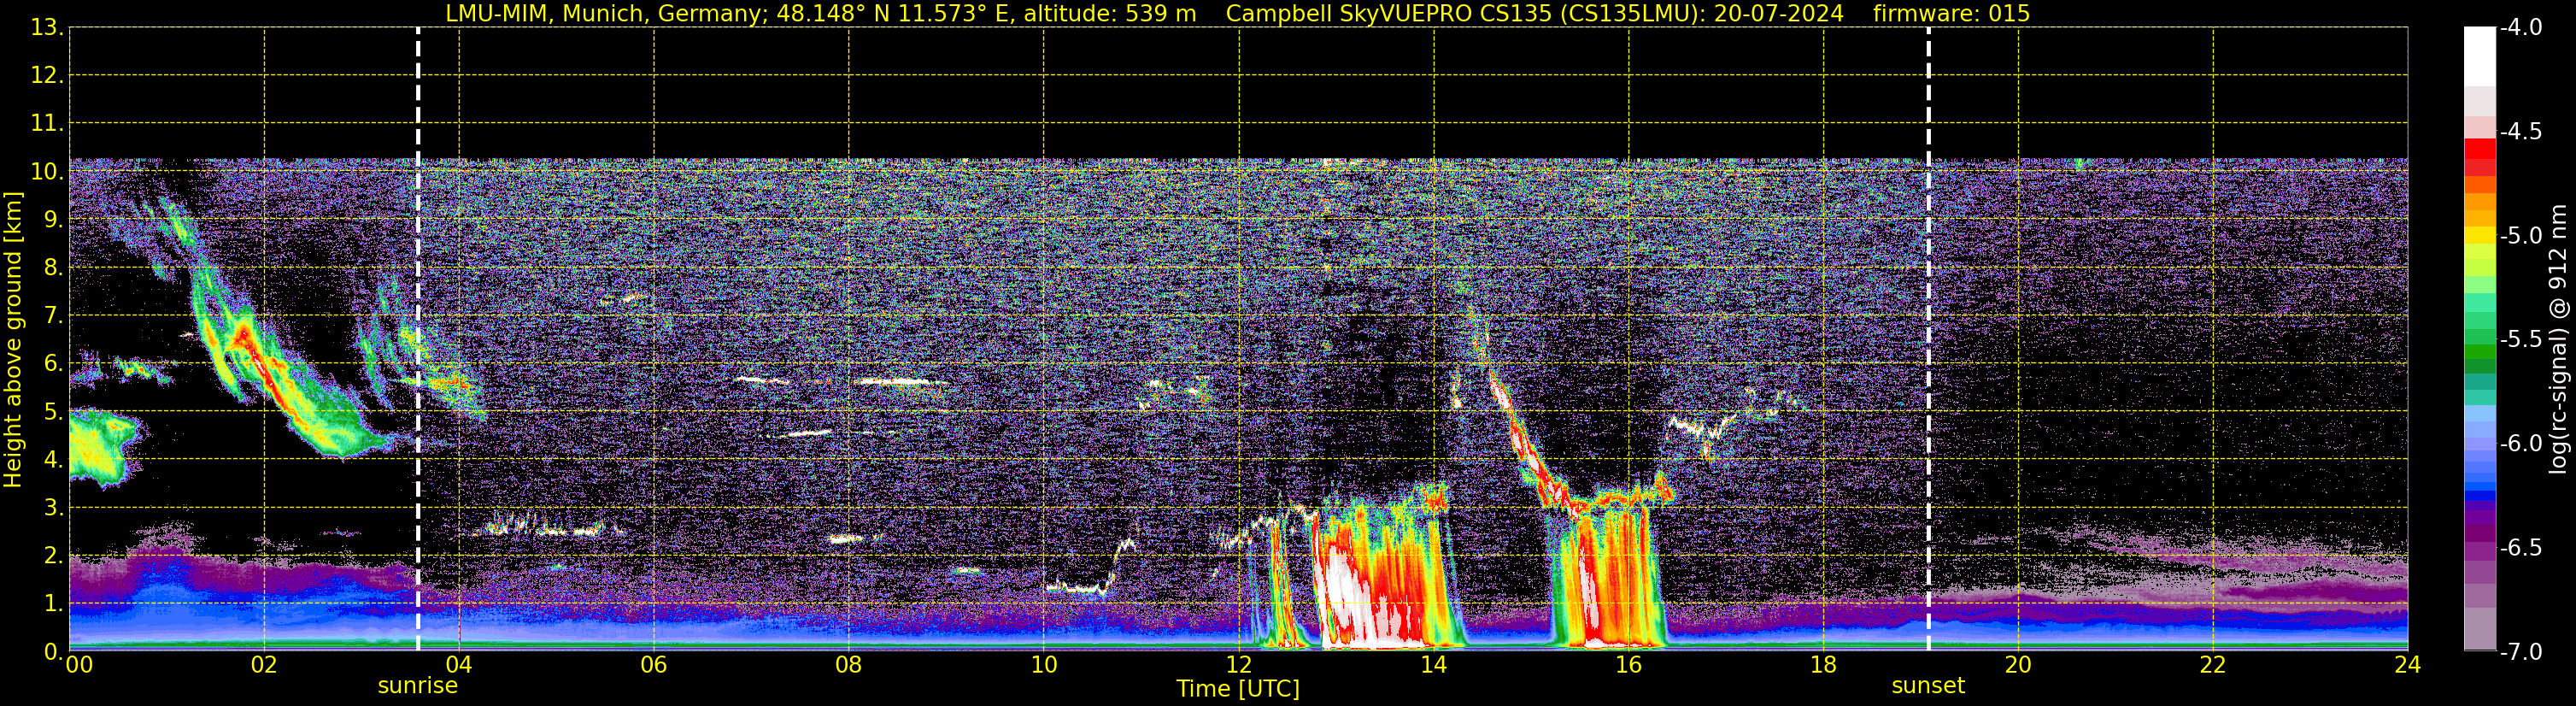This screenshot has width=2576, height=706.
Task: Click the y-axis tick label '7.'
Action: click(x=54, y=316)
